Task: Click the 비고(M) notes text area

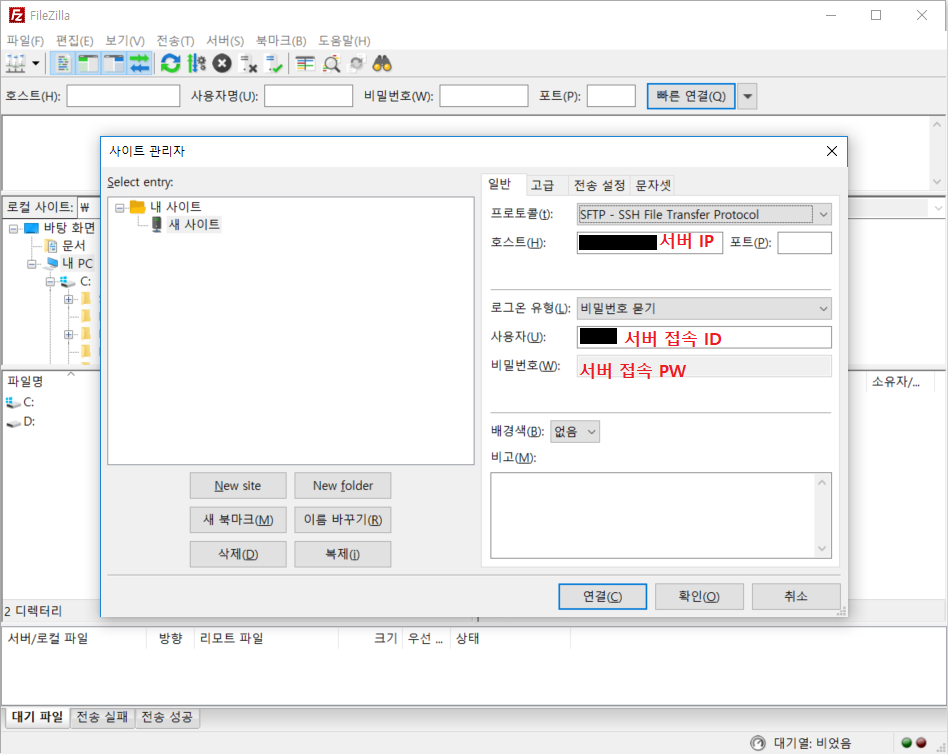Action: pos(661,515)
